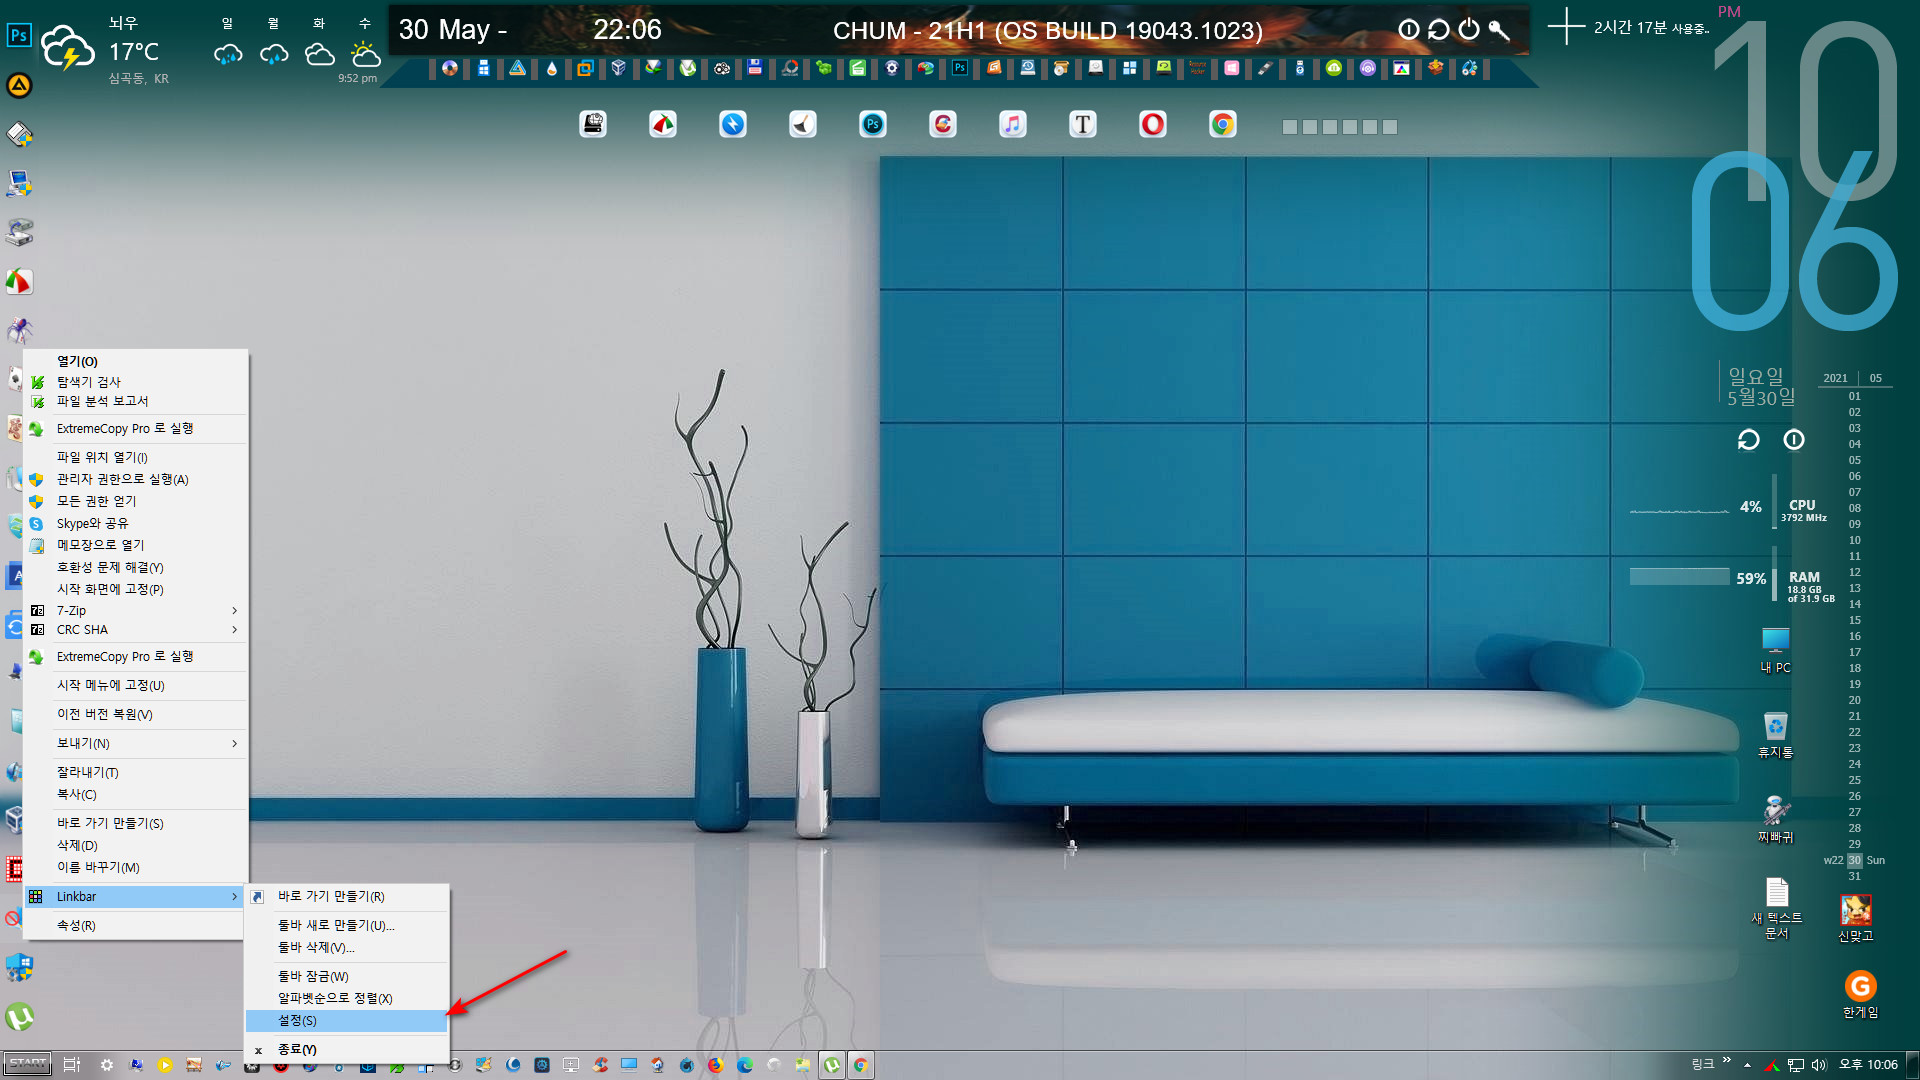Choose 메모장으로 열기 entry
The image size is (1920, 1080).
[x=135, y=545]
